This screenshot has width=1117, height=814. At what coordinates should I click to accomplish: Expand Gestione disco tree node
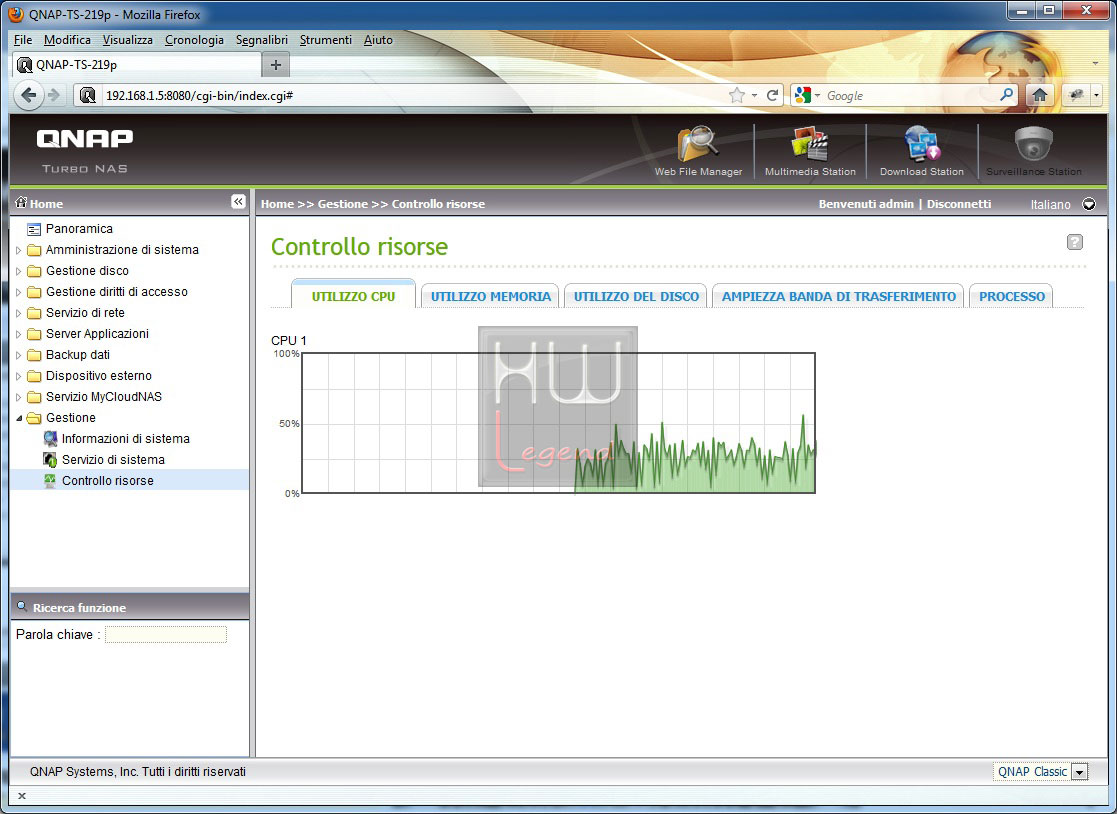click(19, 271)
